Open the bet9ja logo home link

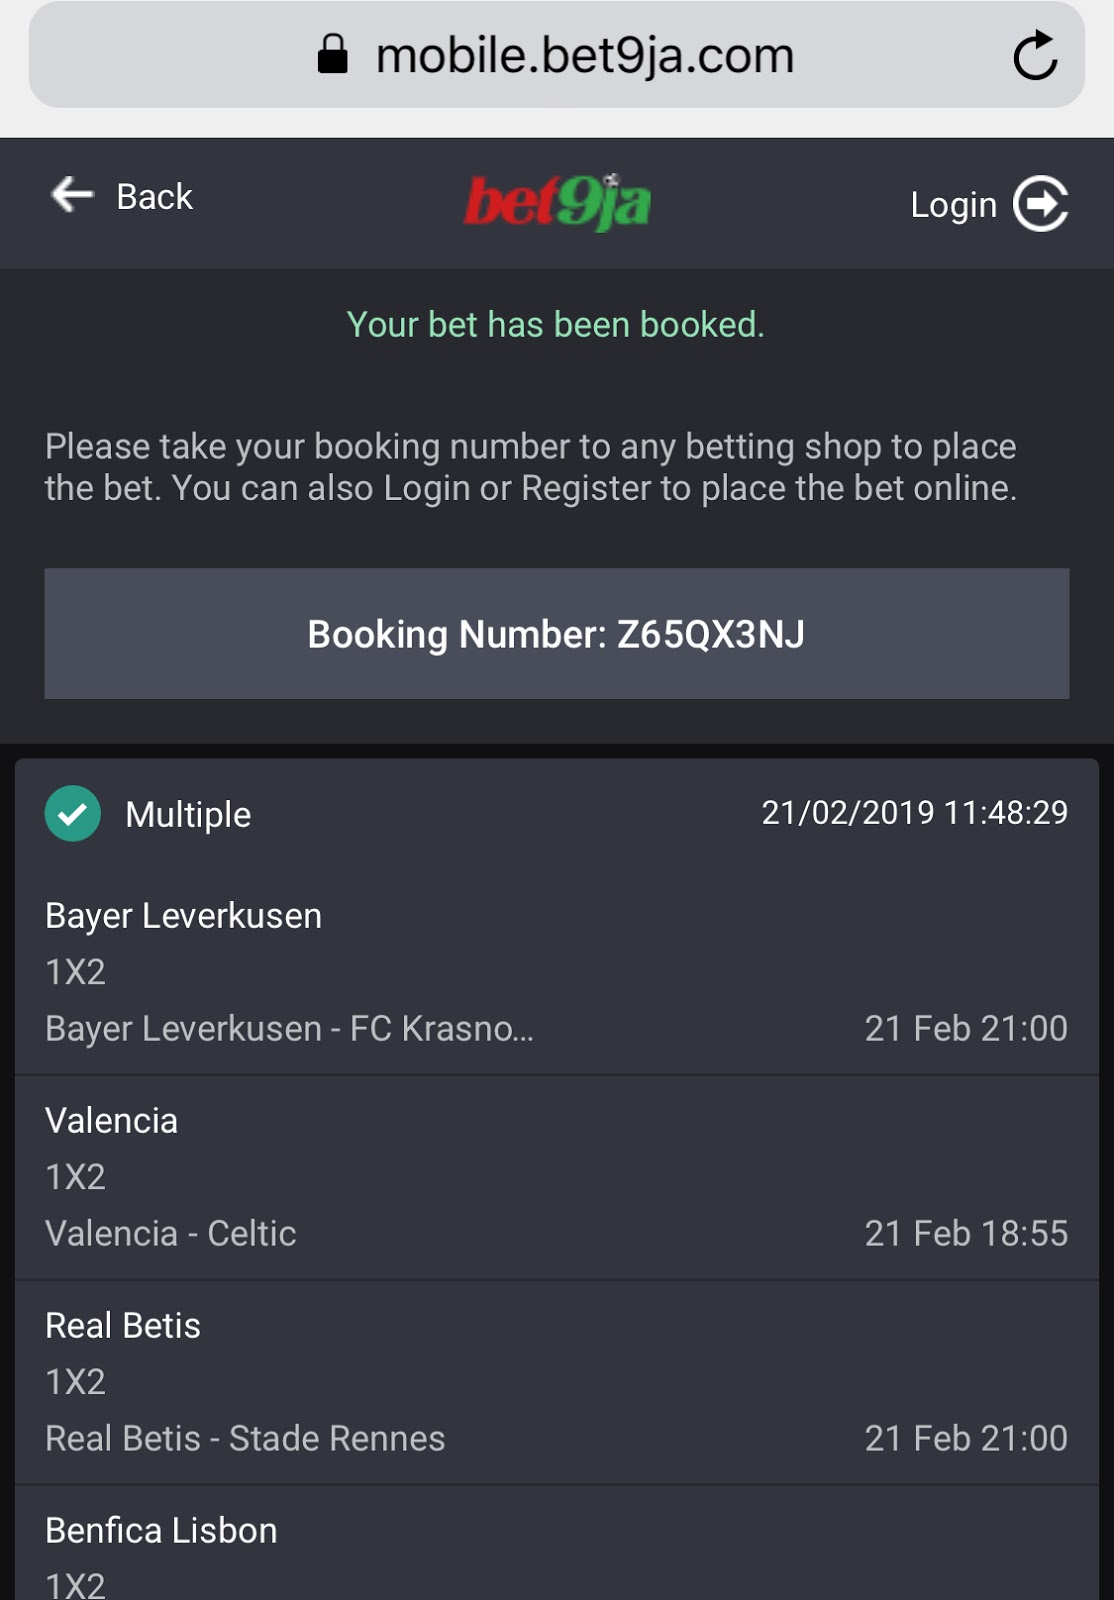coord(557,202)
